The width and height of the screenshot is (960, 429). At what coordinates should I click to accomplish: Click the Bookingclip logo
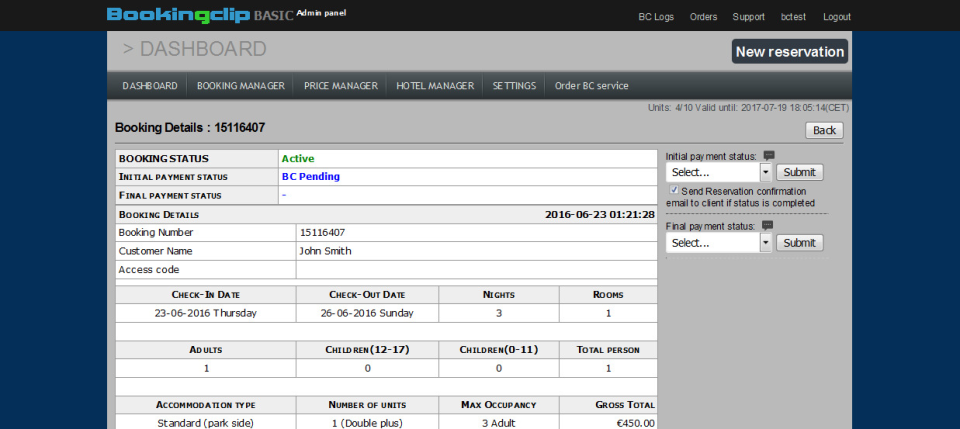178,15
